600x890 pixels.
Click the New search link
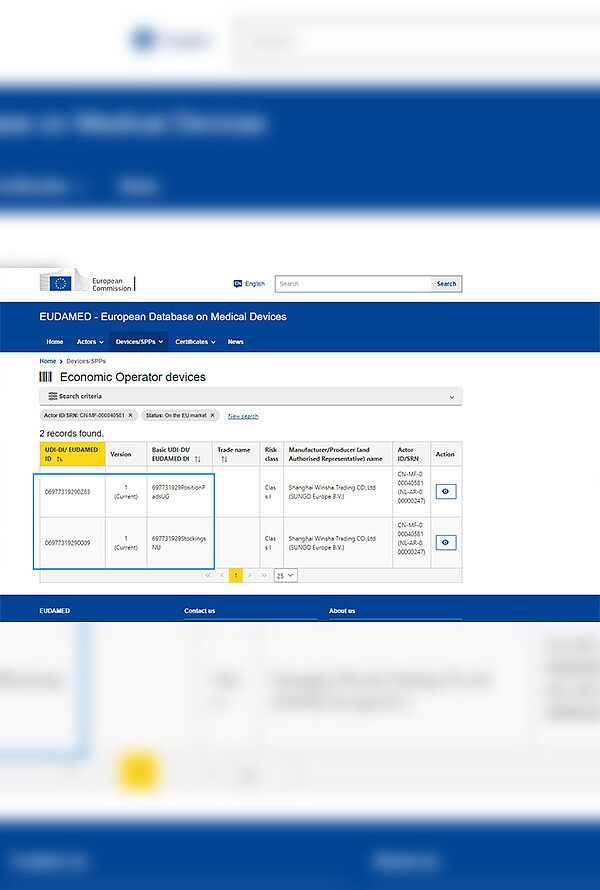click(243, 416)
